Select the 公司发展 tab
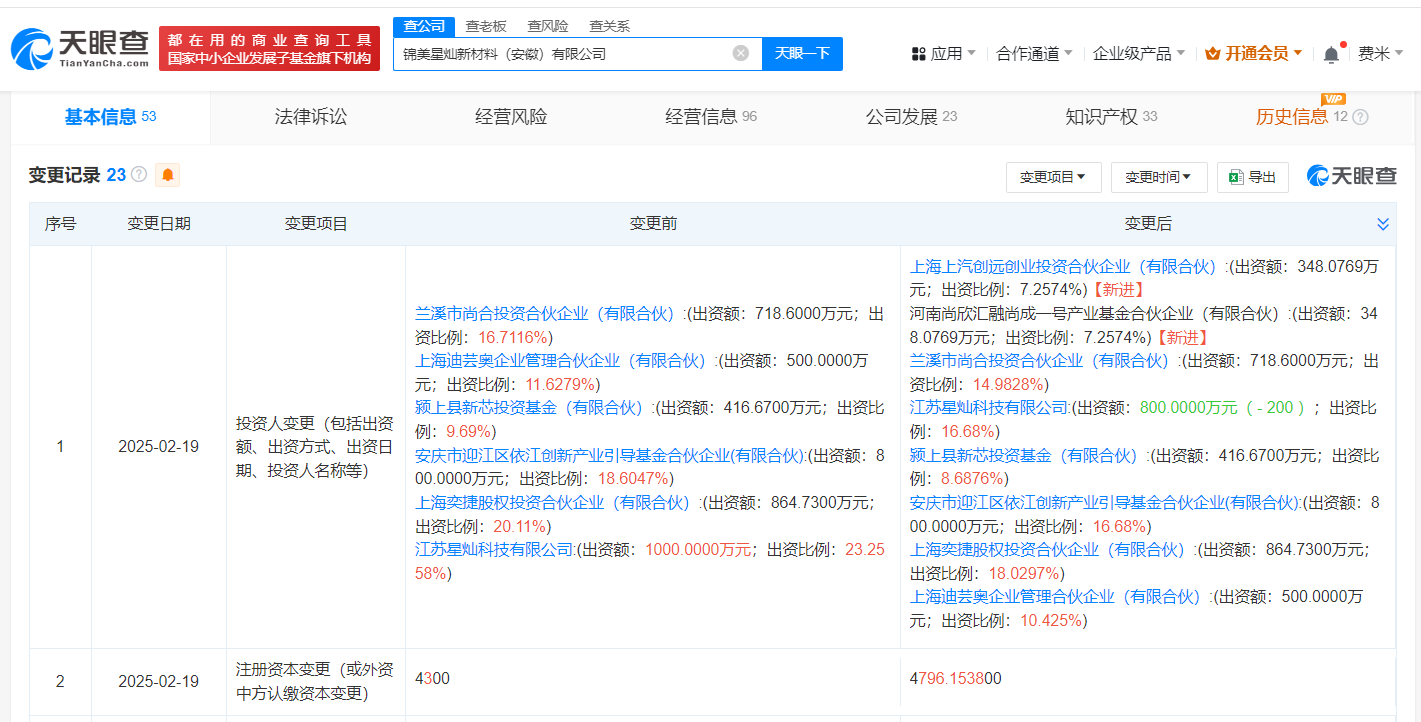 click(911, 117)
